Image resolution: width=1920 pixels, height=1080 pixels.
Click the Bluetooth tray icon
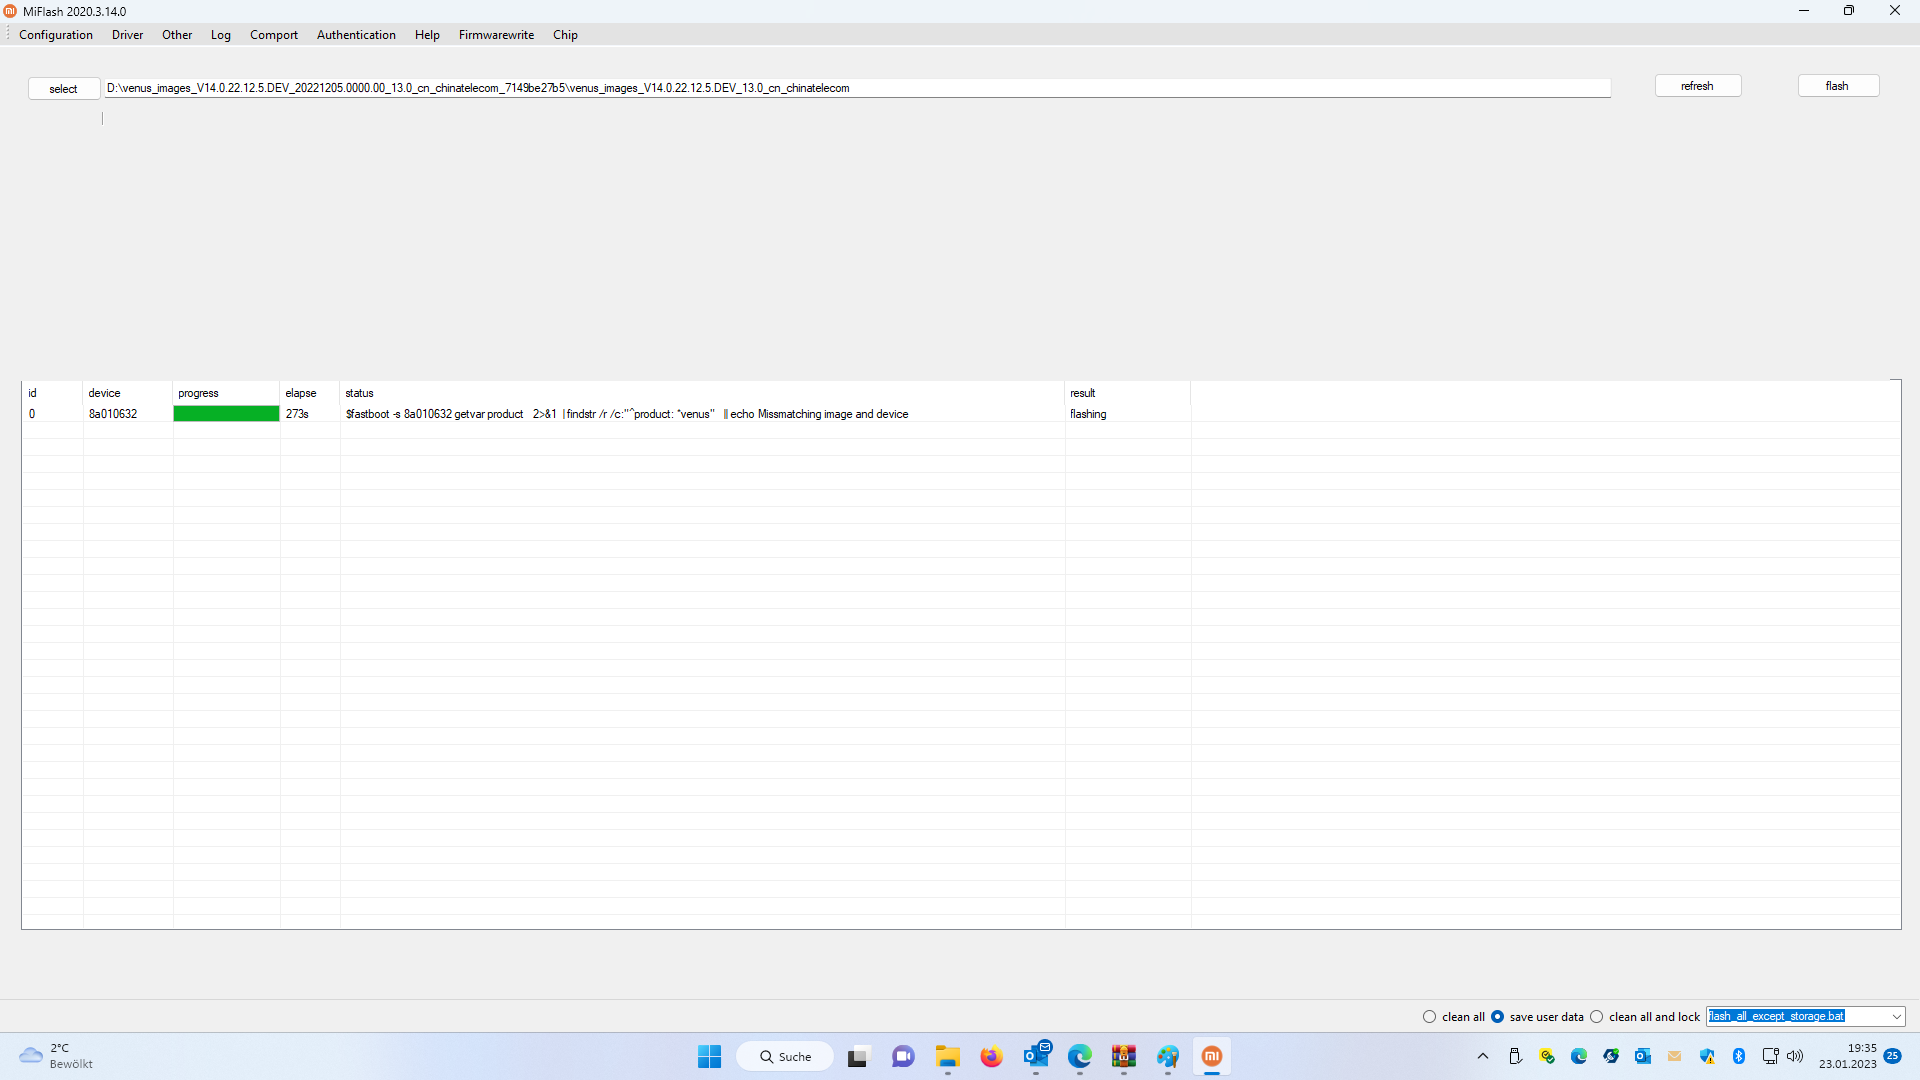(1738, 1056)
